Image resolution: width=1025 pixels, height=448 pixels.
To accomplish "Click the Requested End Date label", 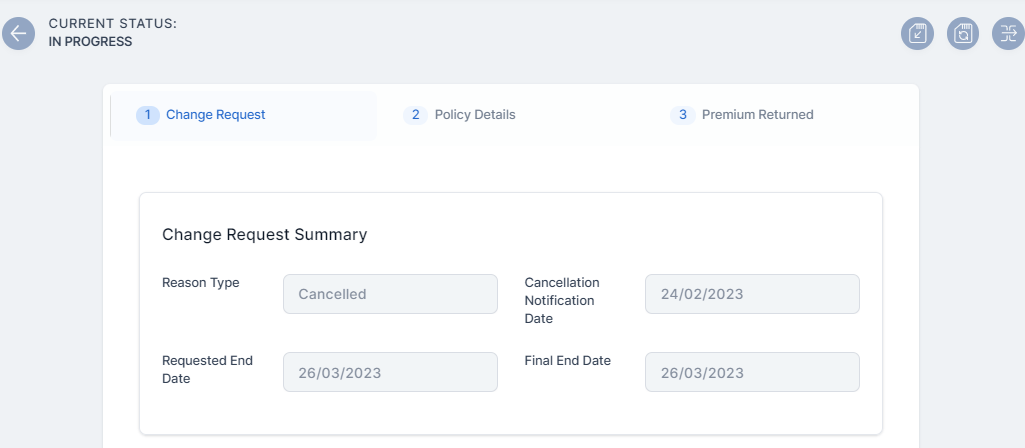I will [x=207, y=369].
